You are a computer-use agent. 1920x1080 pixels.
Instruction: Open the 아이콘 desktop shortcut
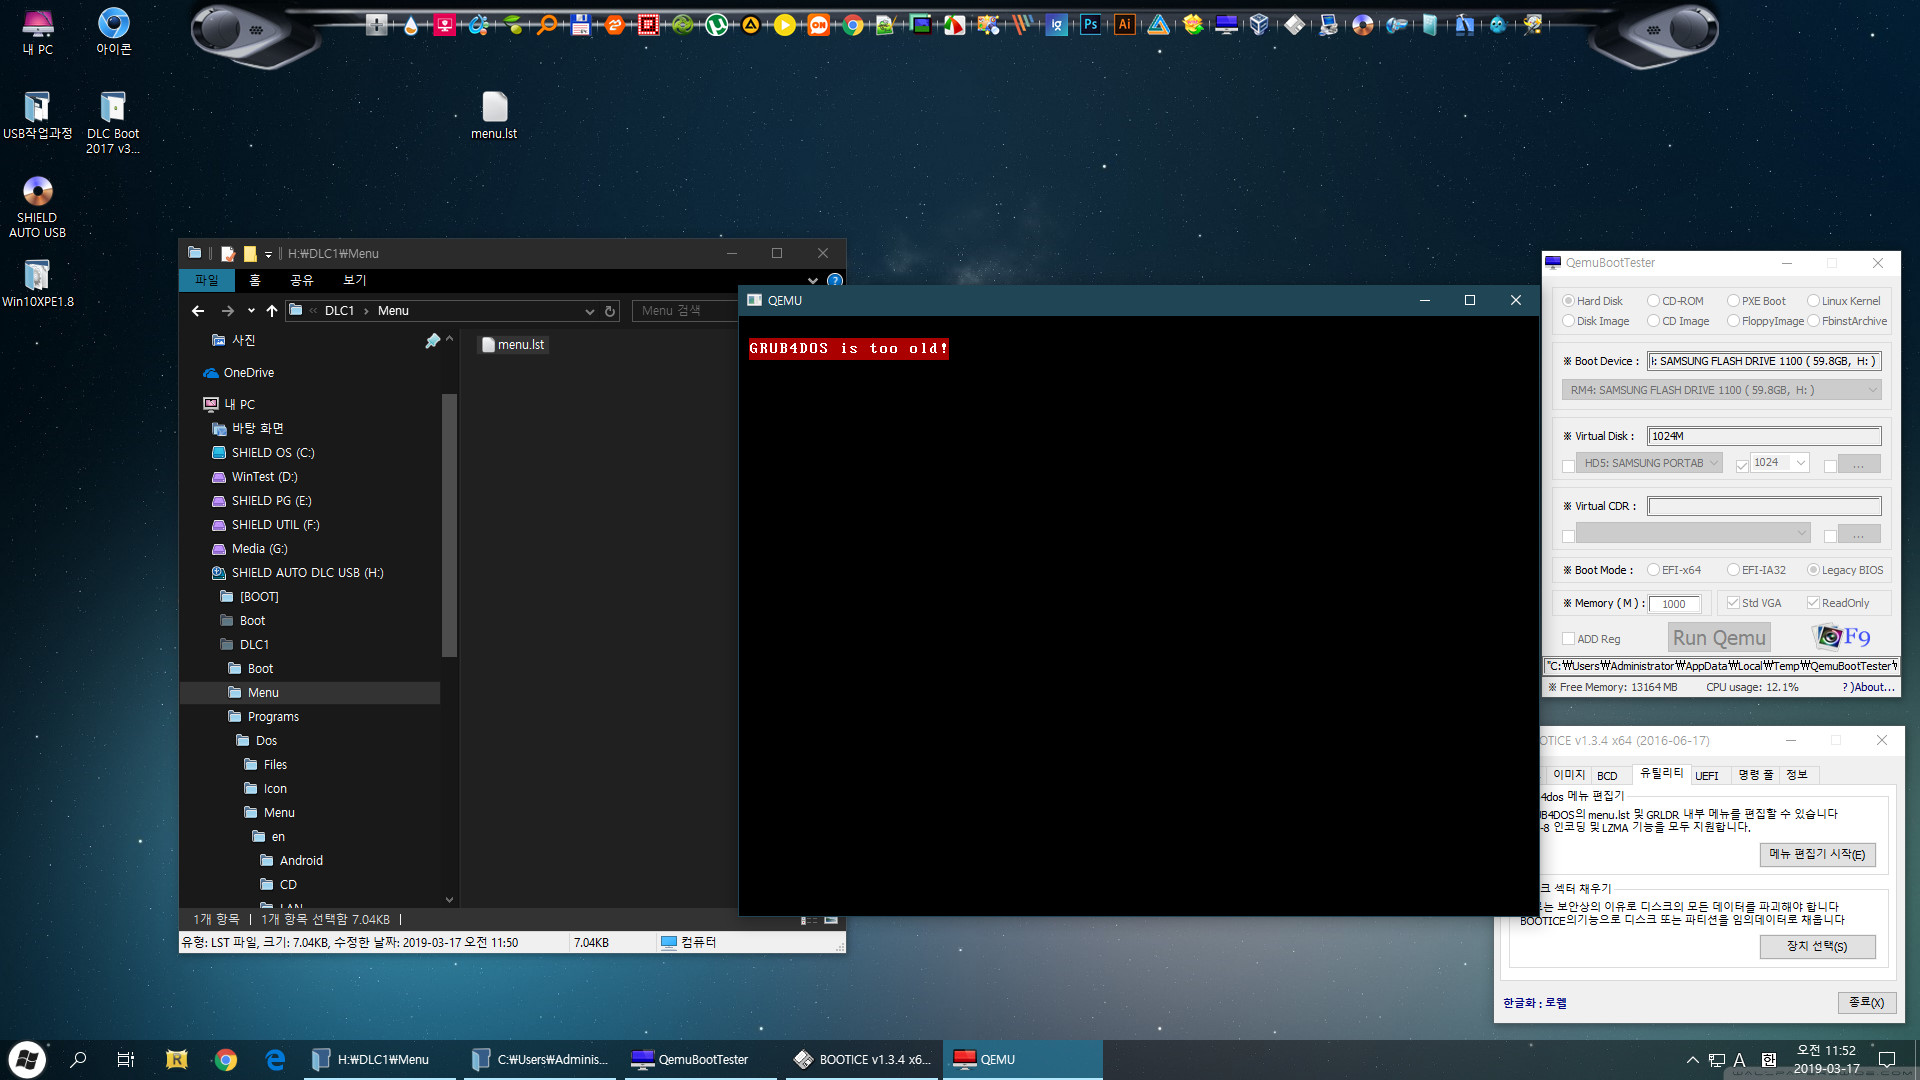113,32
